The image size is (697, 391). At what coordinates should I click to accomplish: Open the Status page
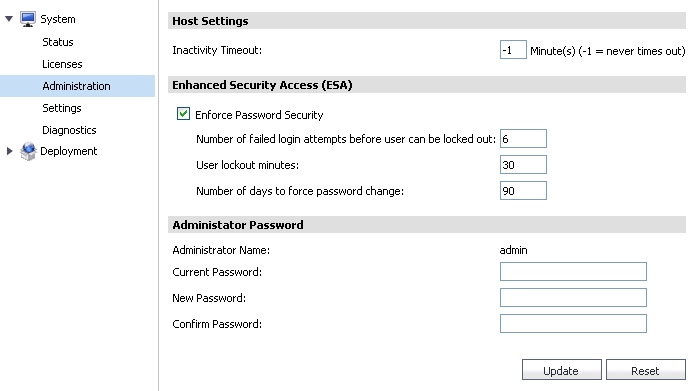pos(58,42)
